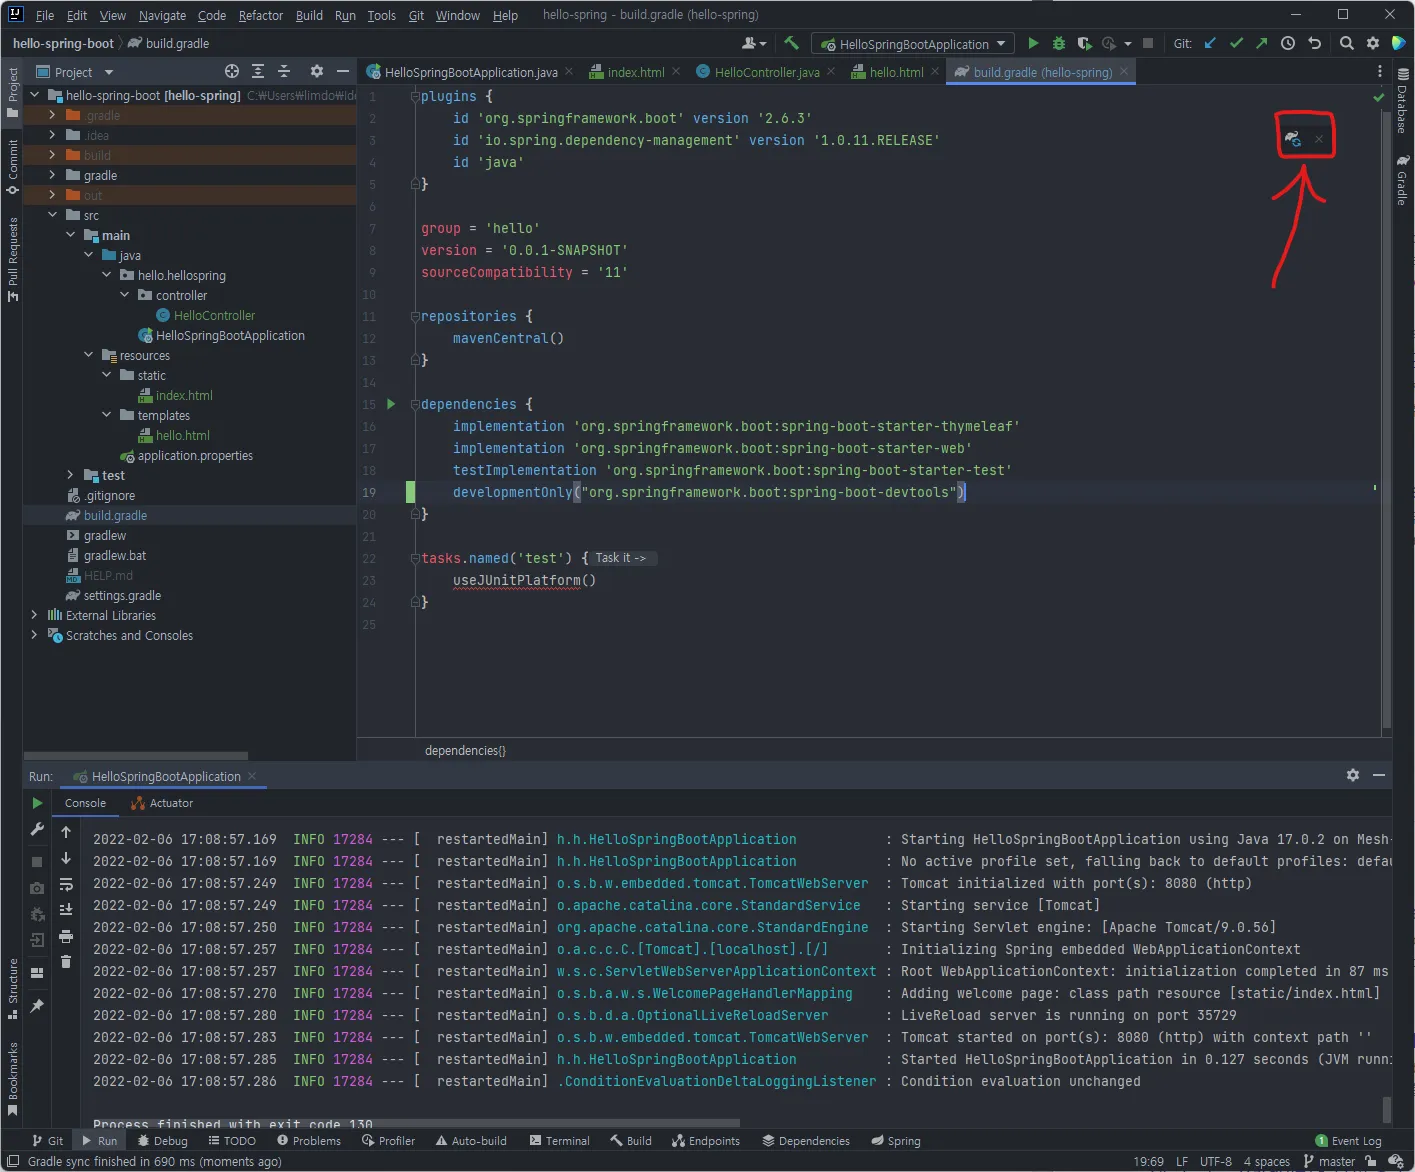
Task: Select HelloController class in tree
Action: tap(214, 315)
